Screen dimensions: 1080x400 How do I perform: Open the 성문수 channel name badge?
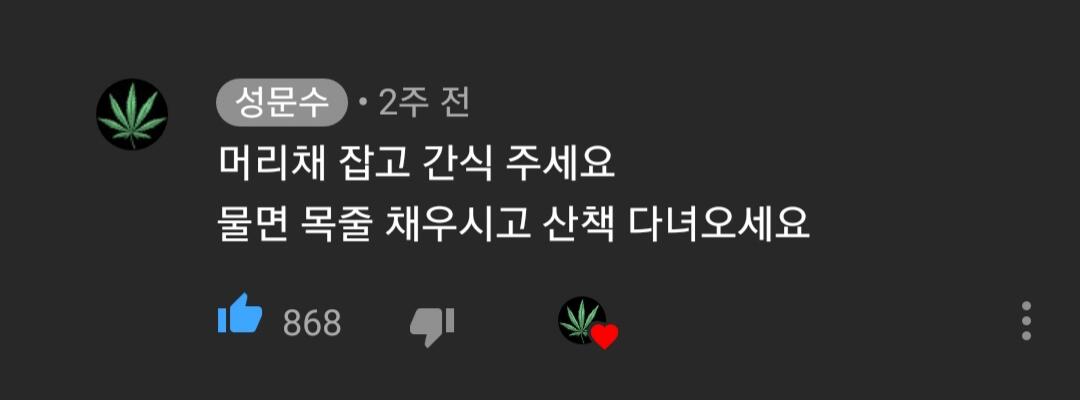282,104
